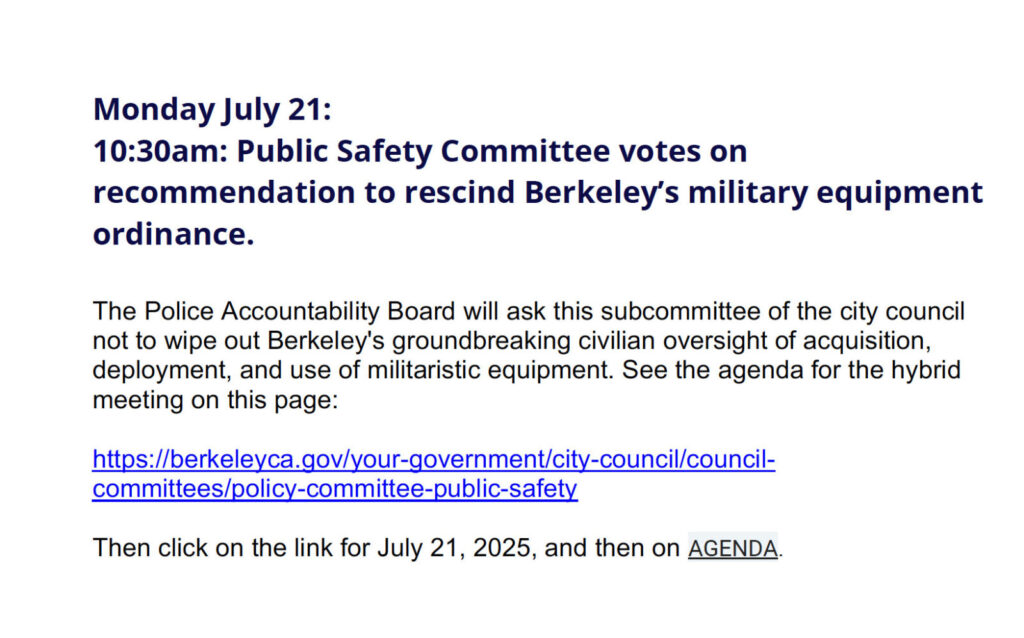1024x638 pixels.
Task: Click 'recommendation to rescind' in the heading
Action: point(304,193)
